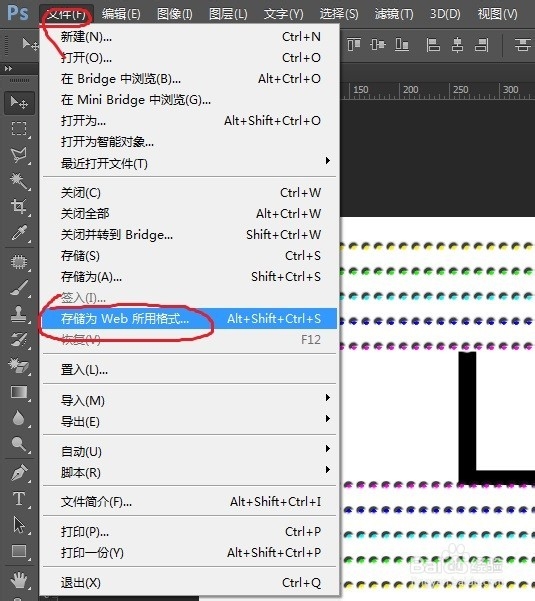Click Align right edges icon
Screen dimensions: 535x601
pyautogui.click(x=482, y=44)
